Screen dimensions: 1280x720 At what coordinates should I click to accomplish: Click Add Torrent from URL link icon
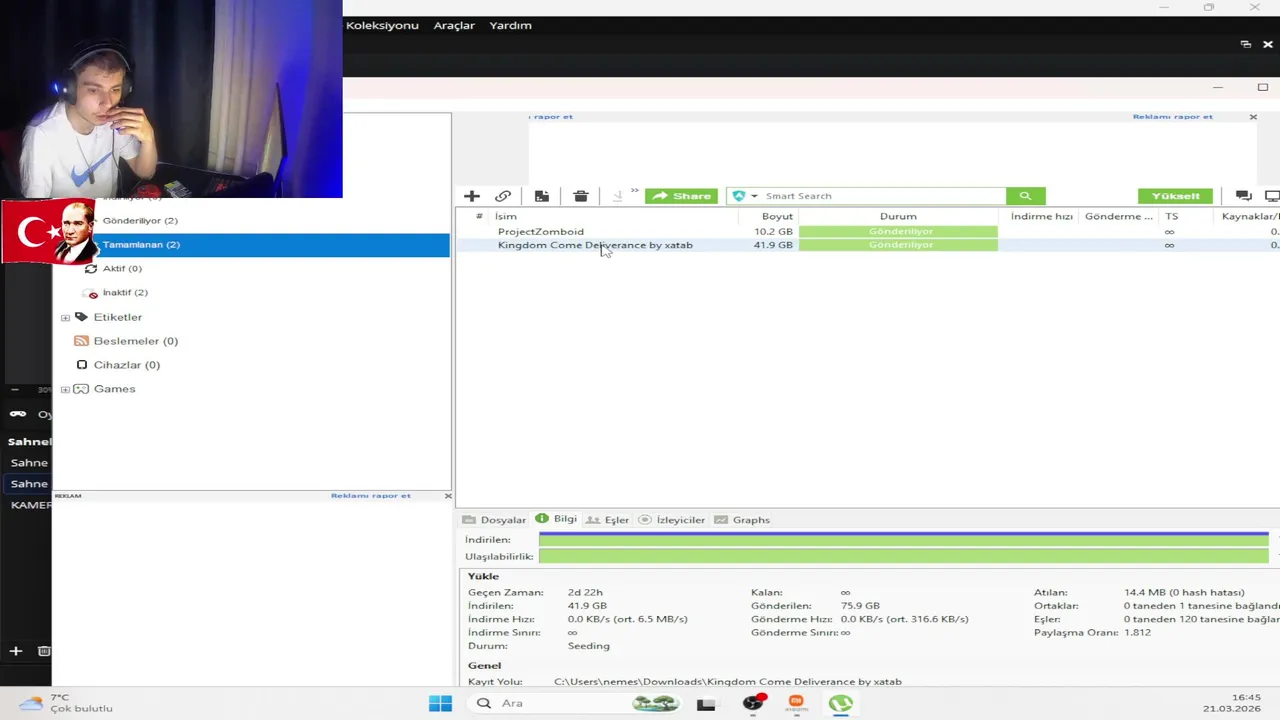[x=503, y=196]
